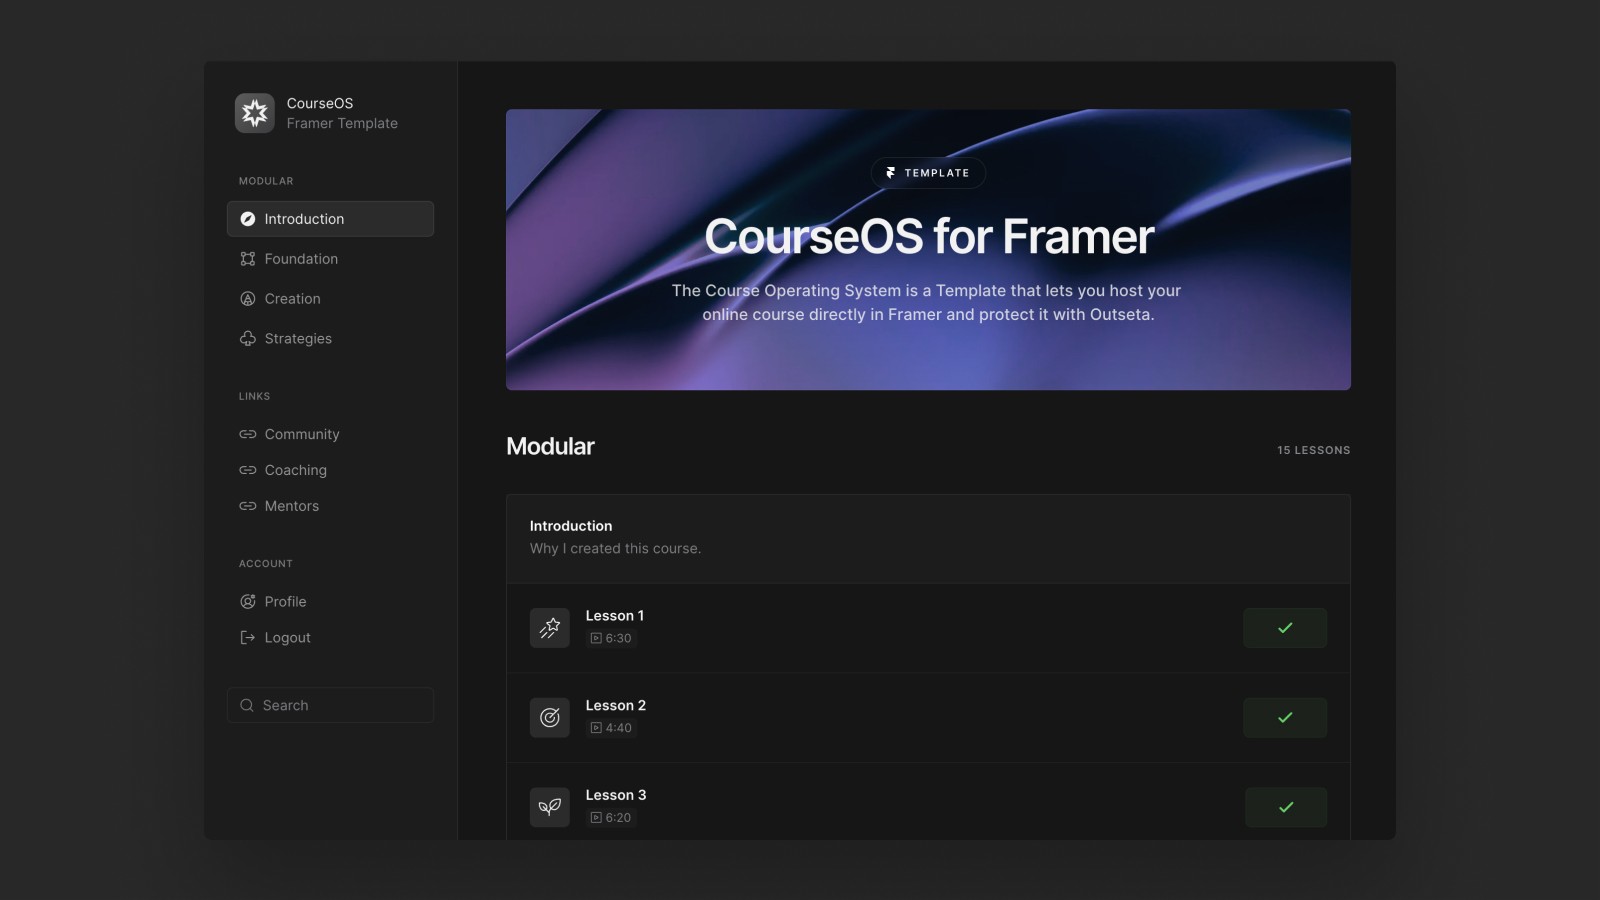Open Lesson 3 title
Viewport: 1600px width, 900px height.
(x=616, y=796)
